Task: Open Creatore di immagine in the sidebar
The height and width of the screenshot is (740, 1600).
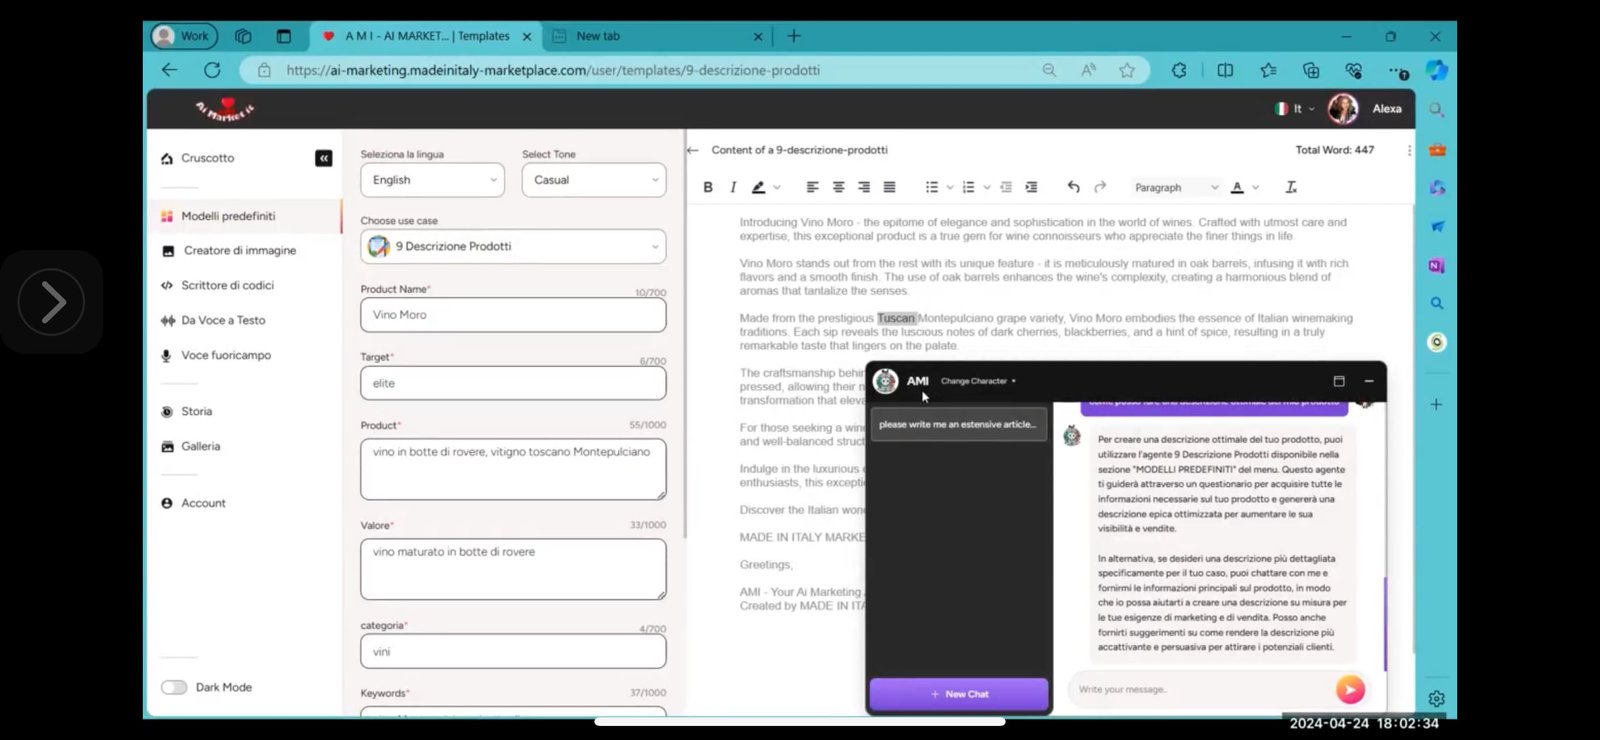Action: coord(240,250)
